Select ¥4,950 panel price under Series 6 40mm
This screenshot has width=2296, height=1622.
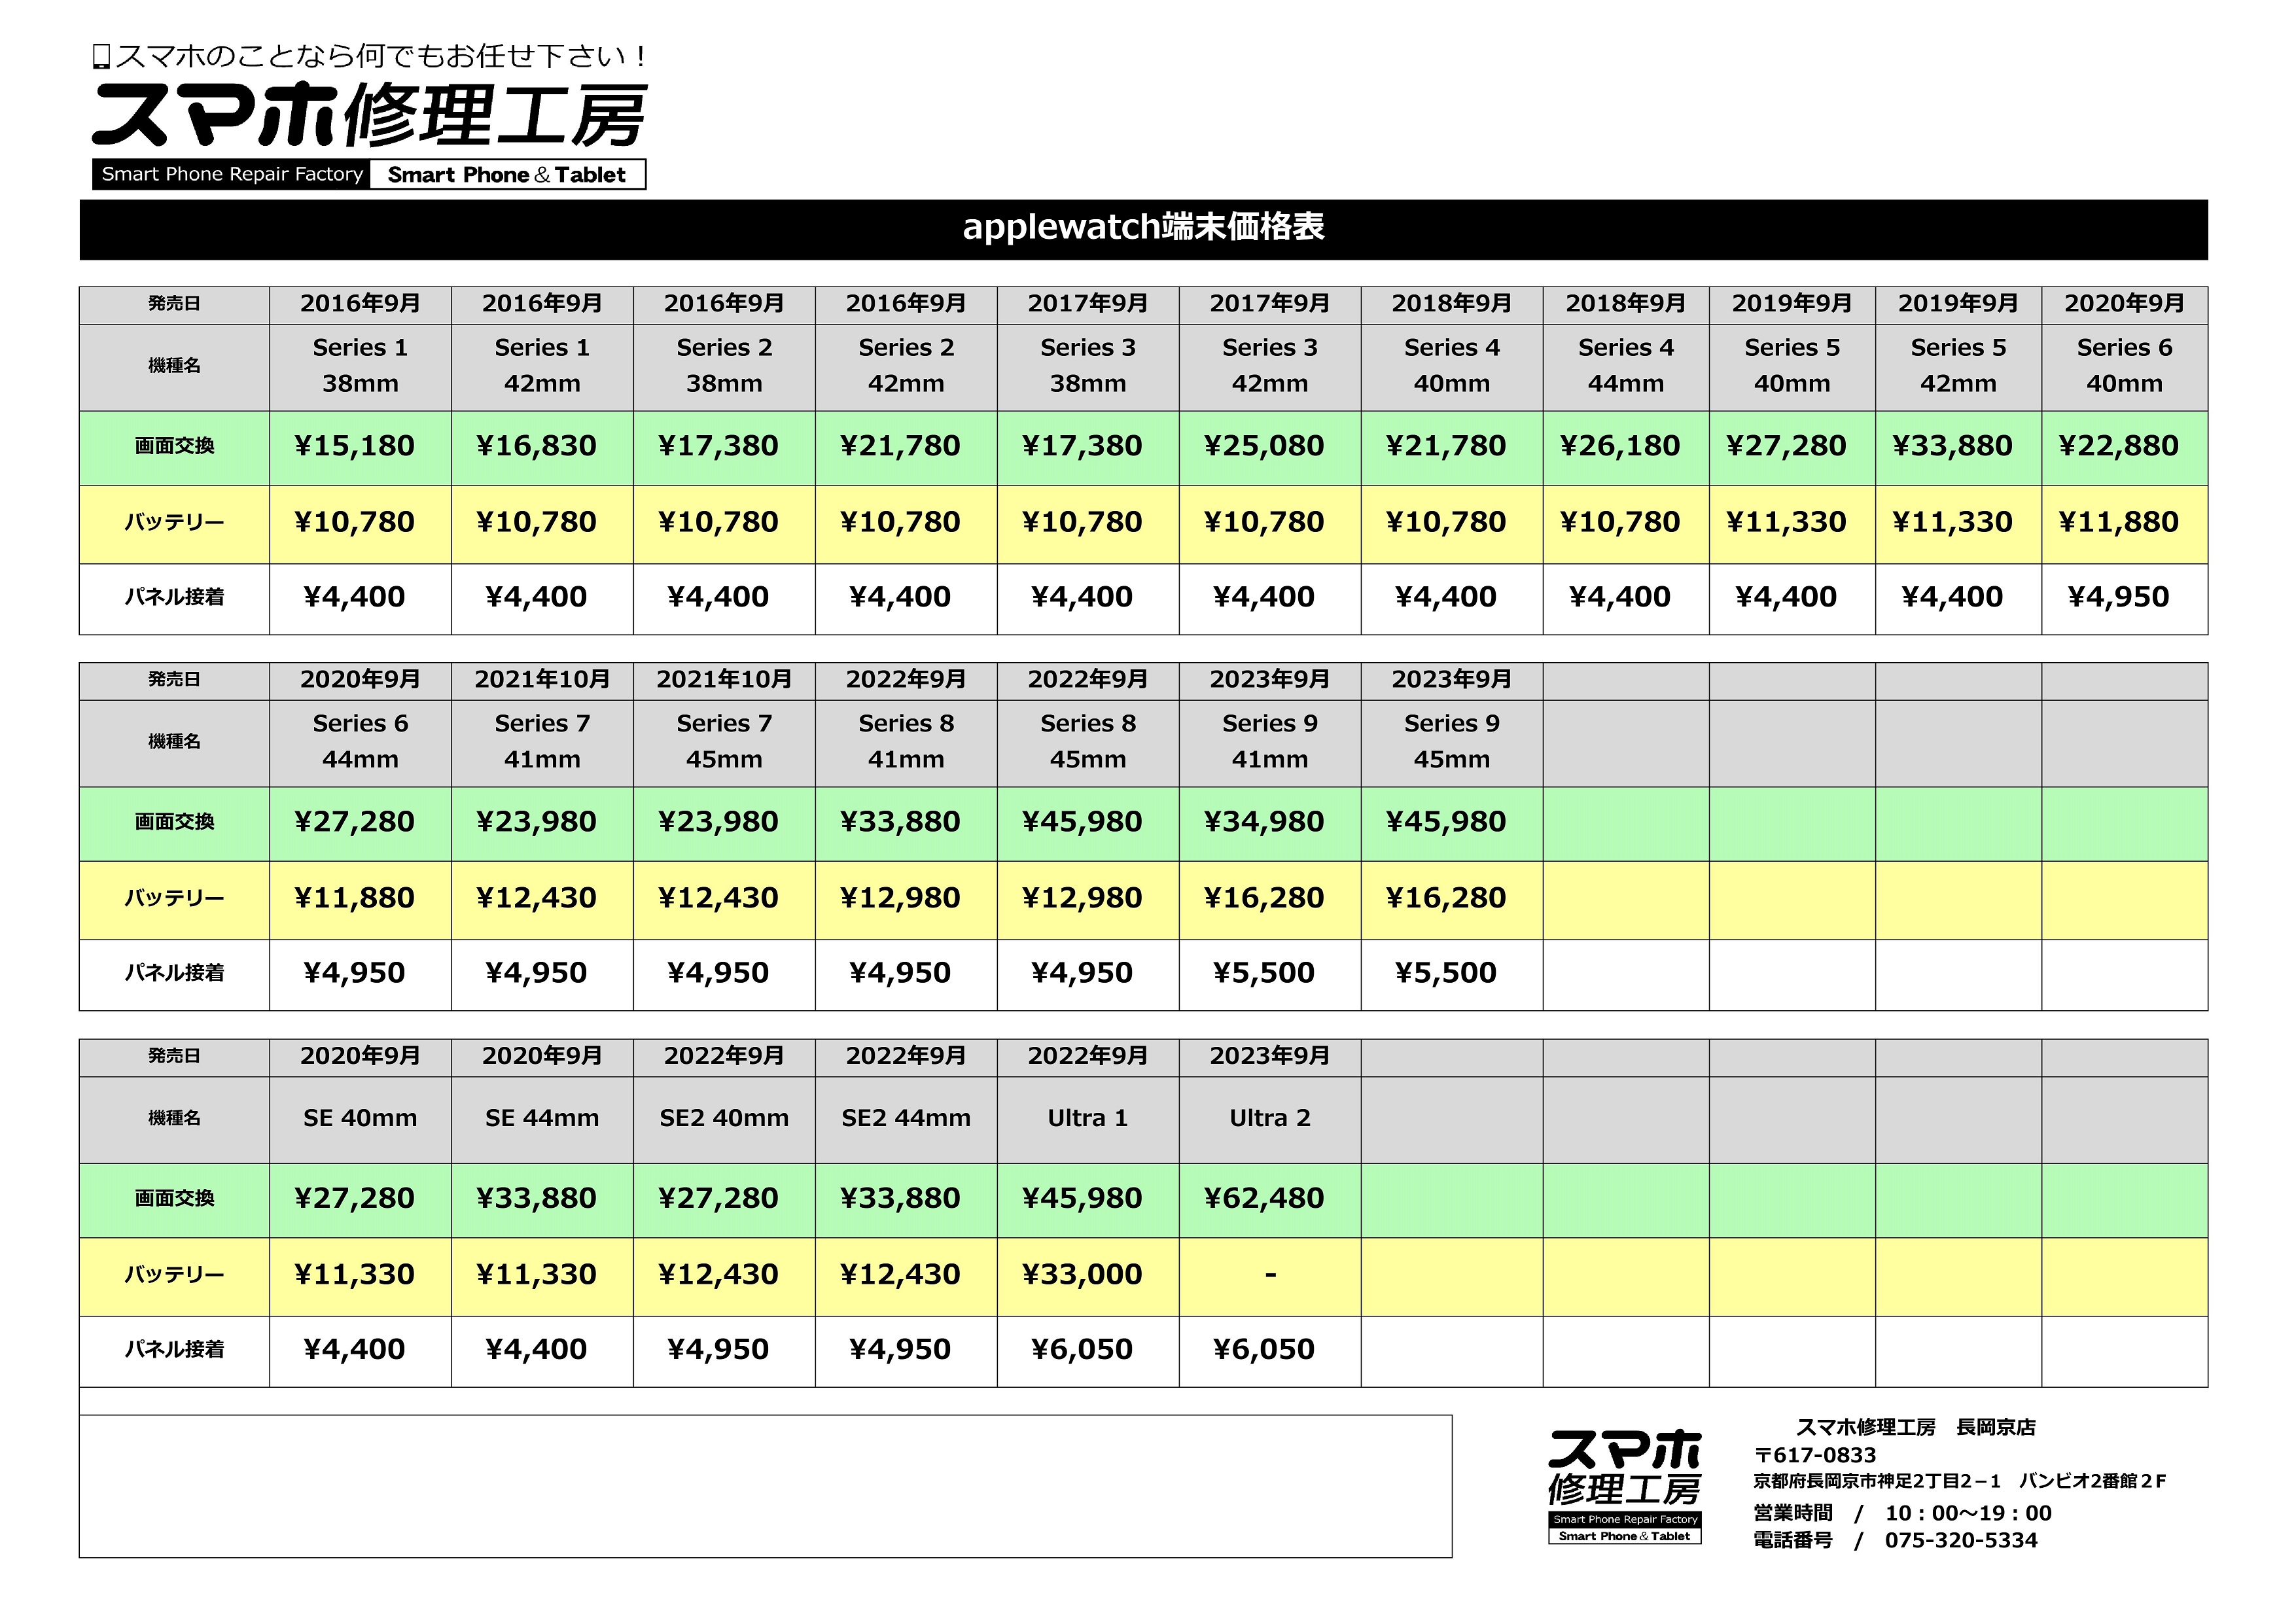point(2118,597)
